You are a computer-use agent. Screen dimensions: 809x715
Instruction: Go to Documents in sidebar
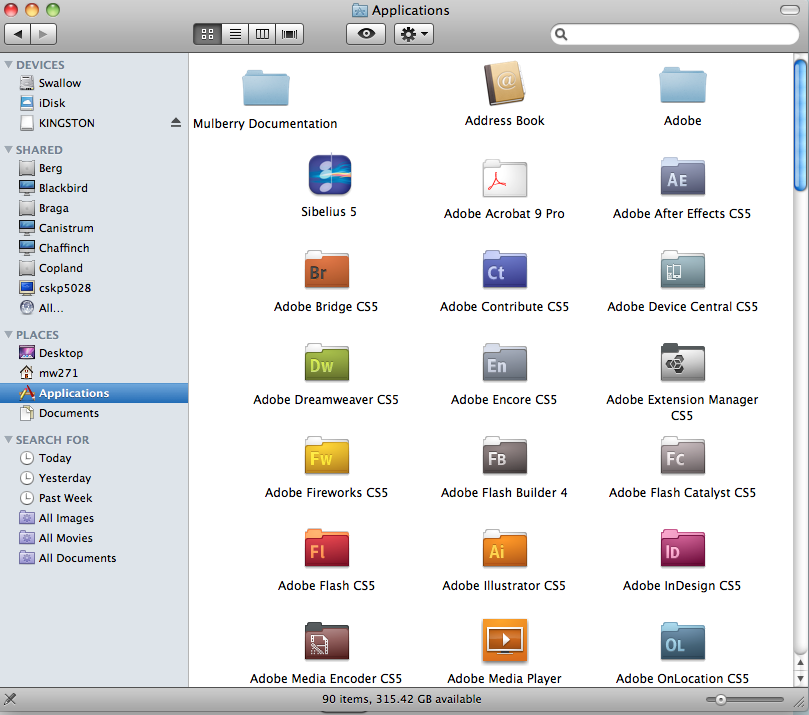point(94,413)
